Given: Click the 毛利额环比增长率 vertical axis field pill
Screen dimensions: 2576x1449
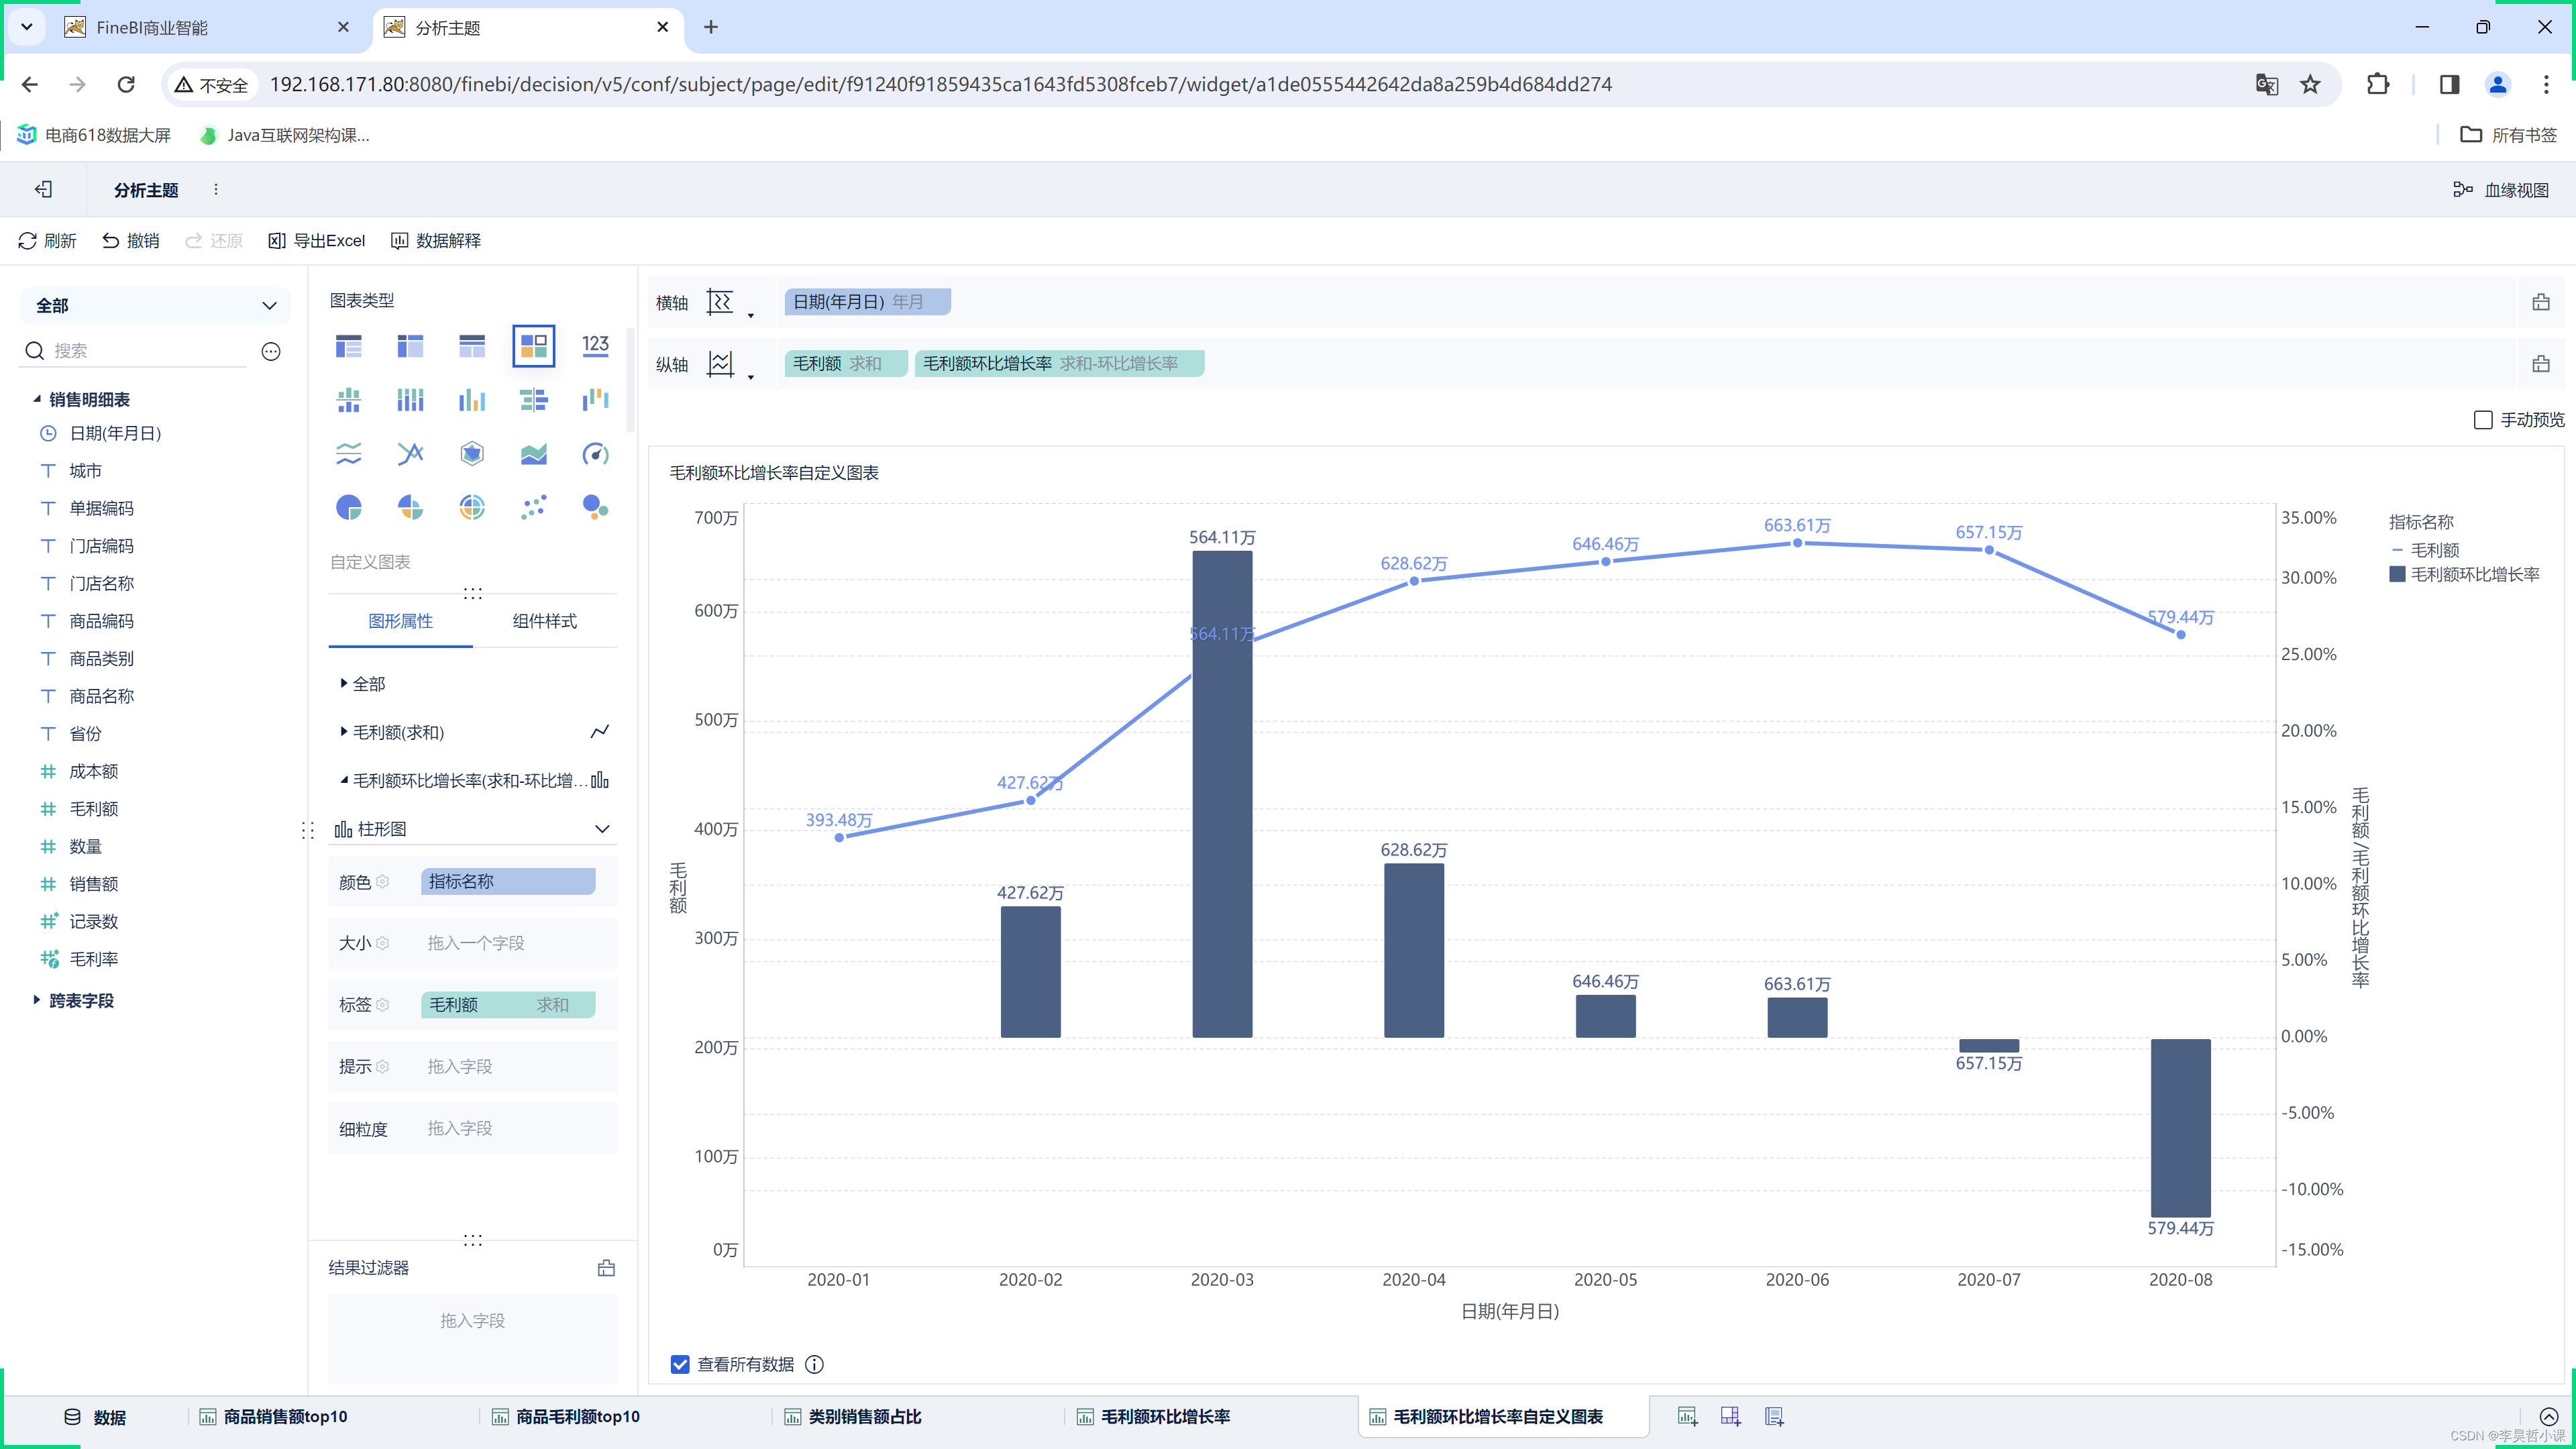Looking at the screenshot, I should coord(1059,364).
